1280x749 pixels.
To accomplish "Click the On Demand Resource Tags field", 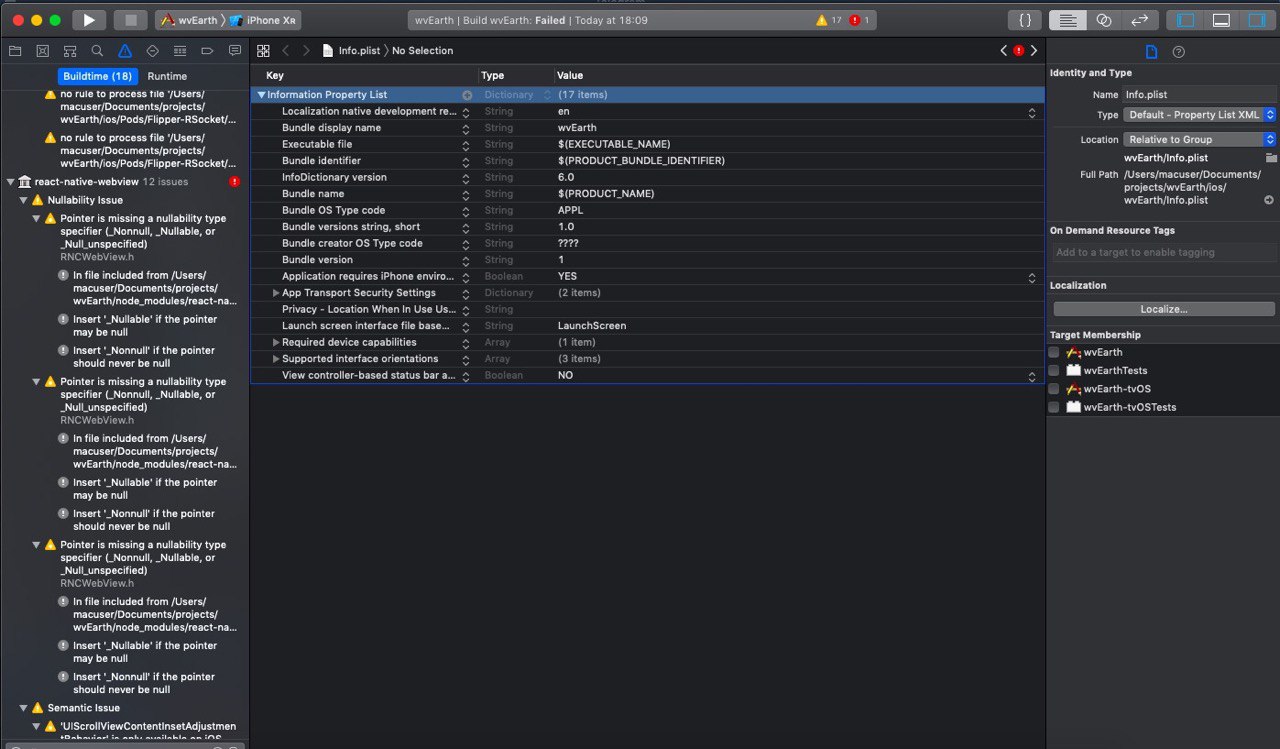I will pyautogui.click(x=1163, y=252).
